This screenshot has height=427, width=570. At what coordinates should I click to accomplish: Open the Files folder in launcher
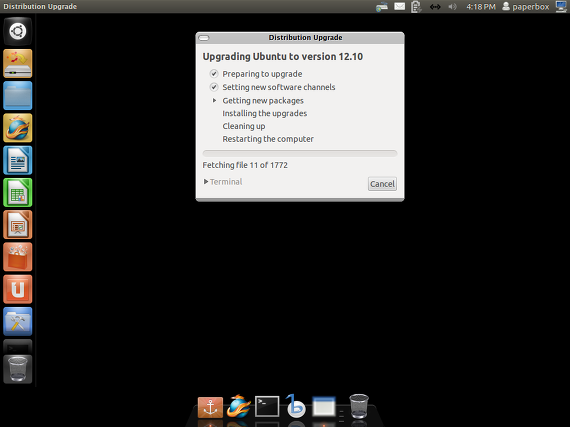(17, 96)
